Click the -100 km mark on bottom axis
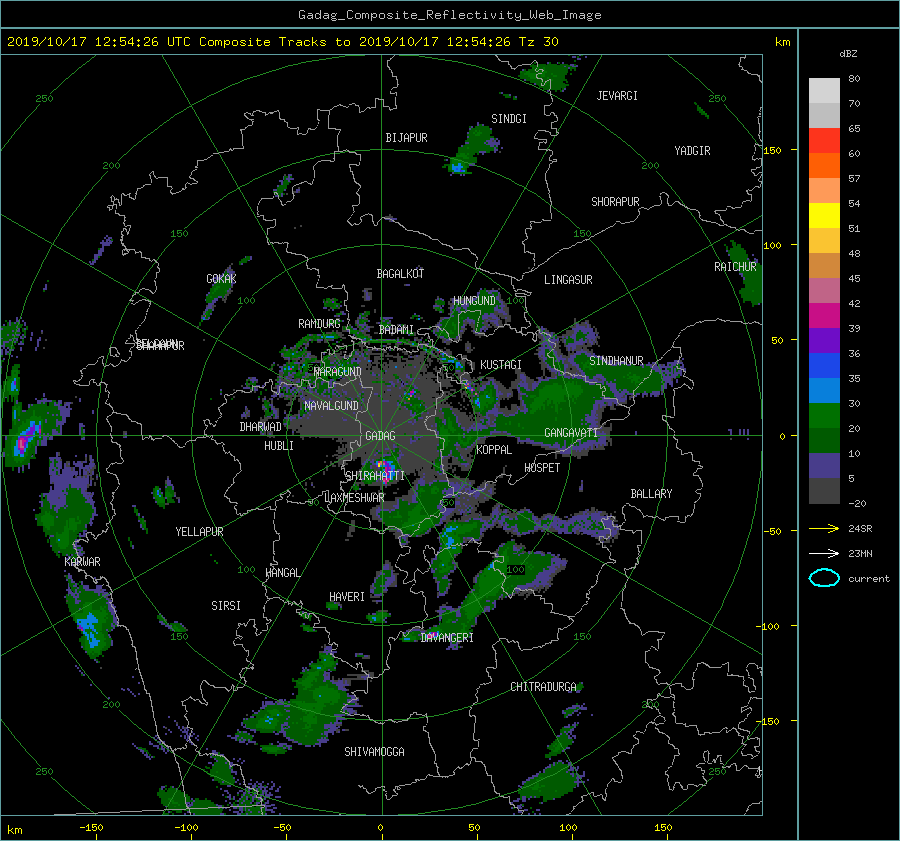900x841 pixels. (x=186, y=828)
